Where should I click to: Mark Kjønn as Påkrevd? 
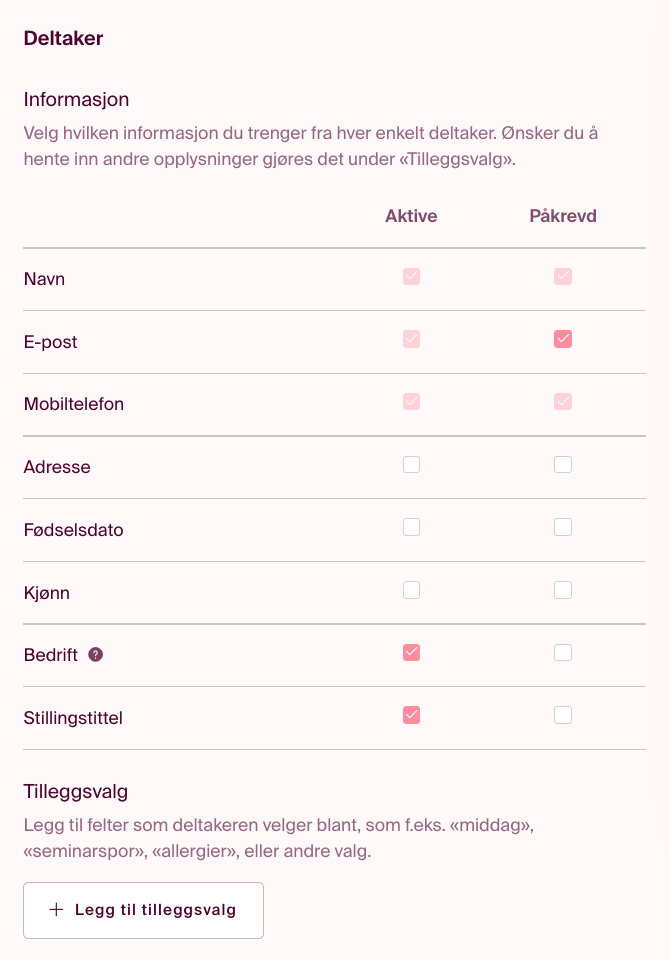click(x=563, y=590)
